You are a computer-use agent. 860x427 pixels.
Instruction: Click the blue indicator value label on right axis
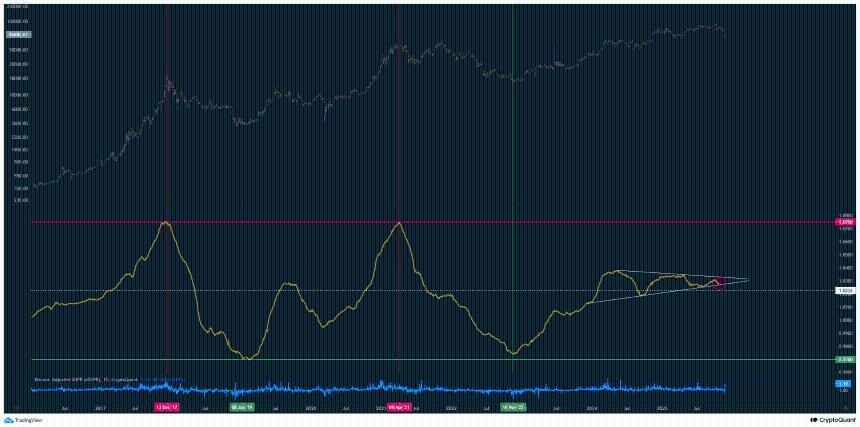point(843,383)
